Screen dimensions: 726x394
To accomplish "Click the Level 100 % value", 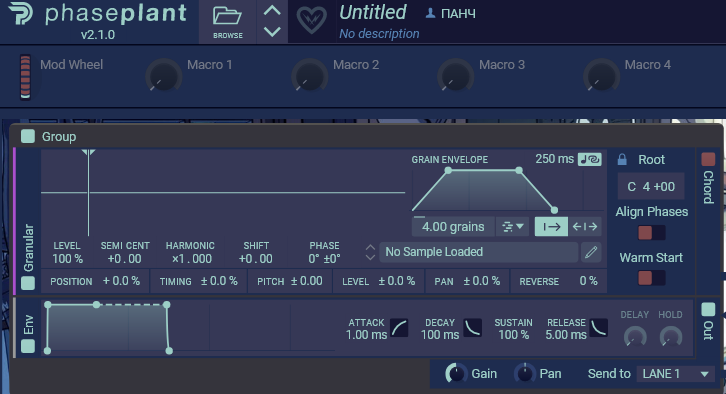I will coord(67,259).
